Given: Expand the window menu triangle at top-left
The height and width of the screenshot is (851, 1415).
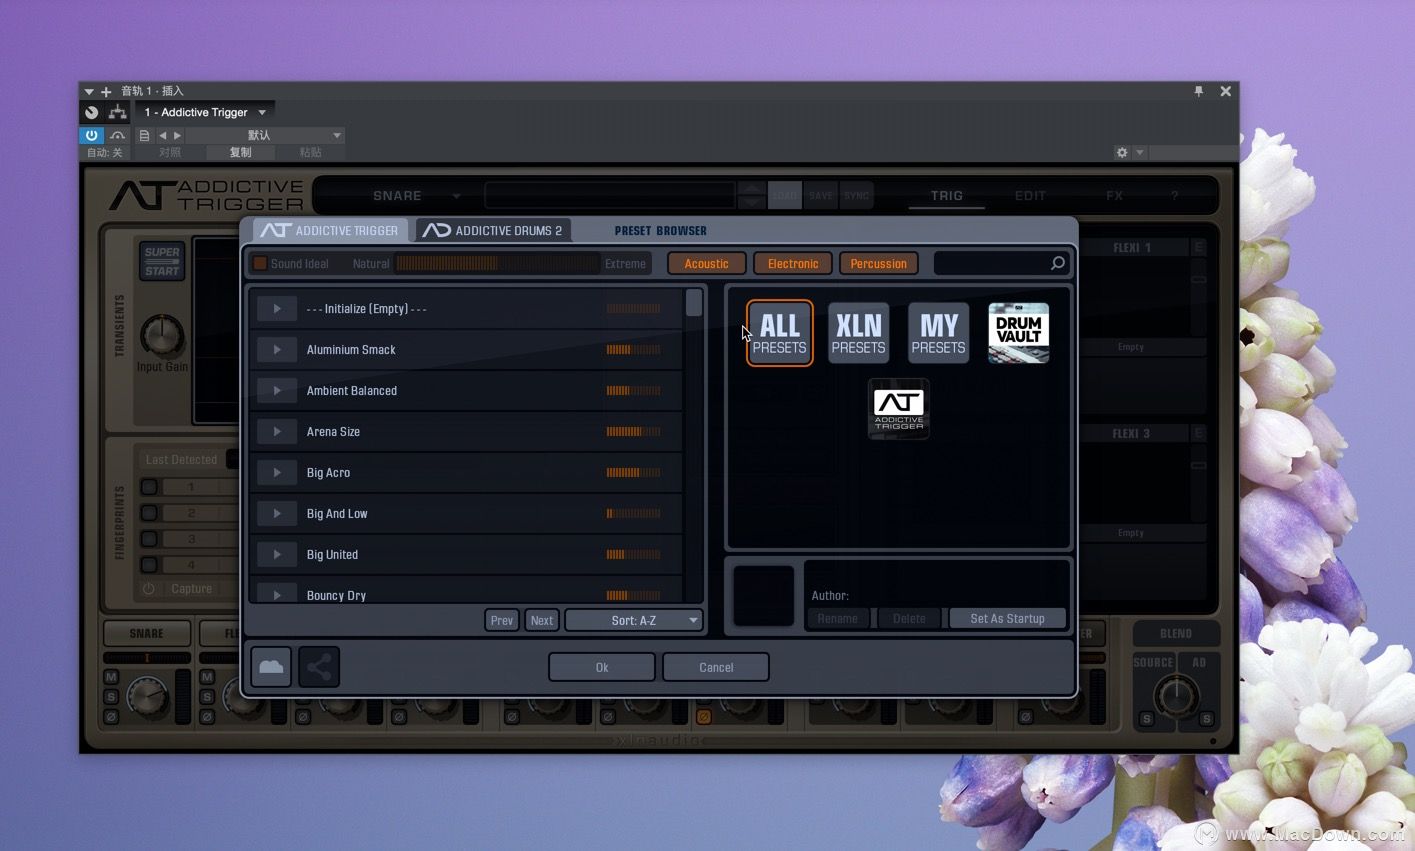Looking at the screenshot, I should tap(88, 91).
